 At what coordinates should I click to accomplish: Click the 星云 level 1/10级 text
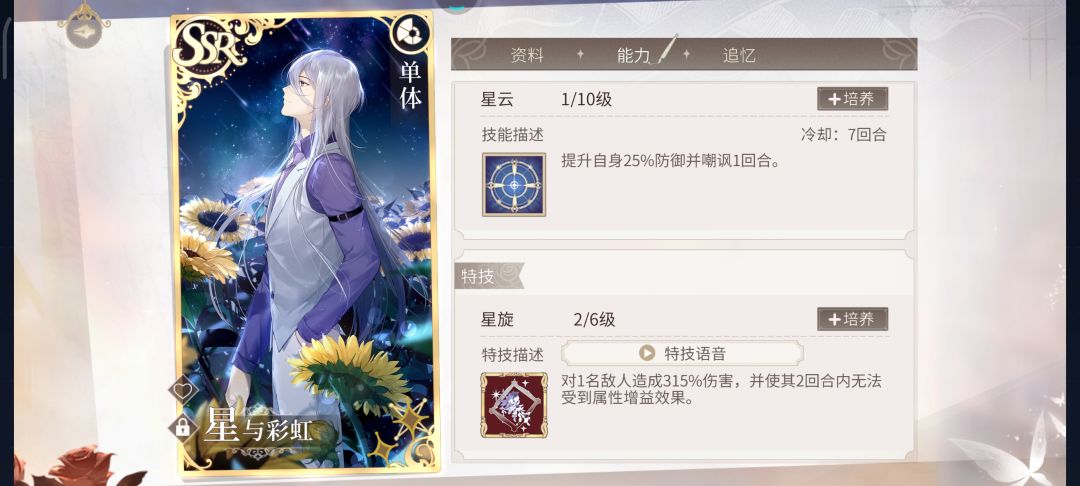[x=586, y=99]
